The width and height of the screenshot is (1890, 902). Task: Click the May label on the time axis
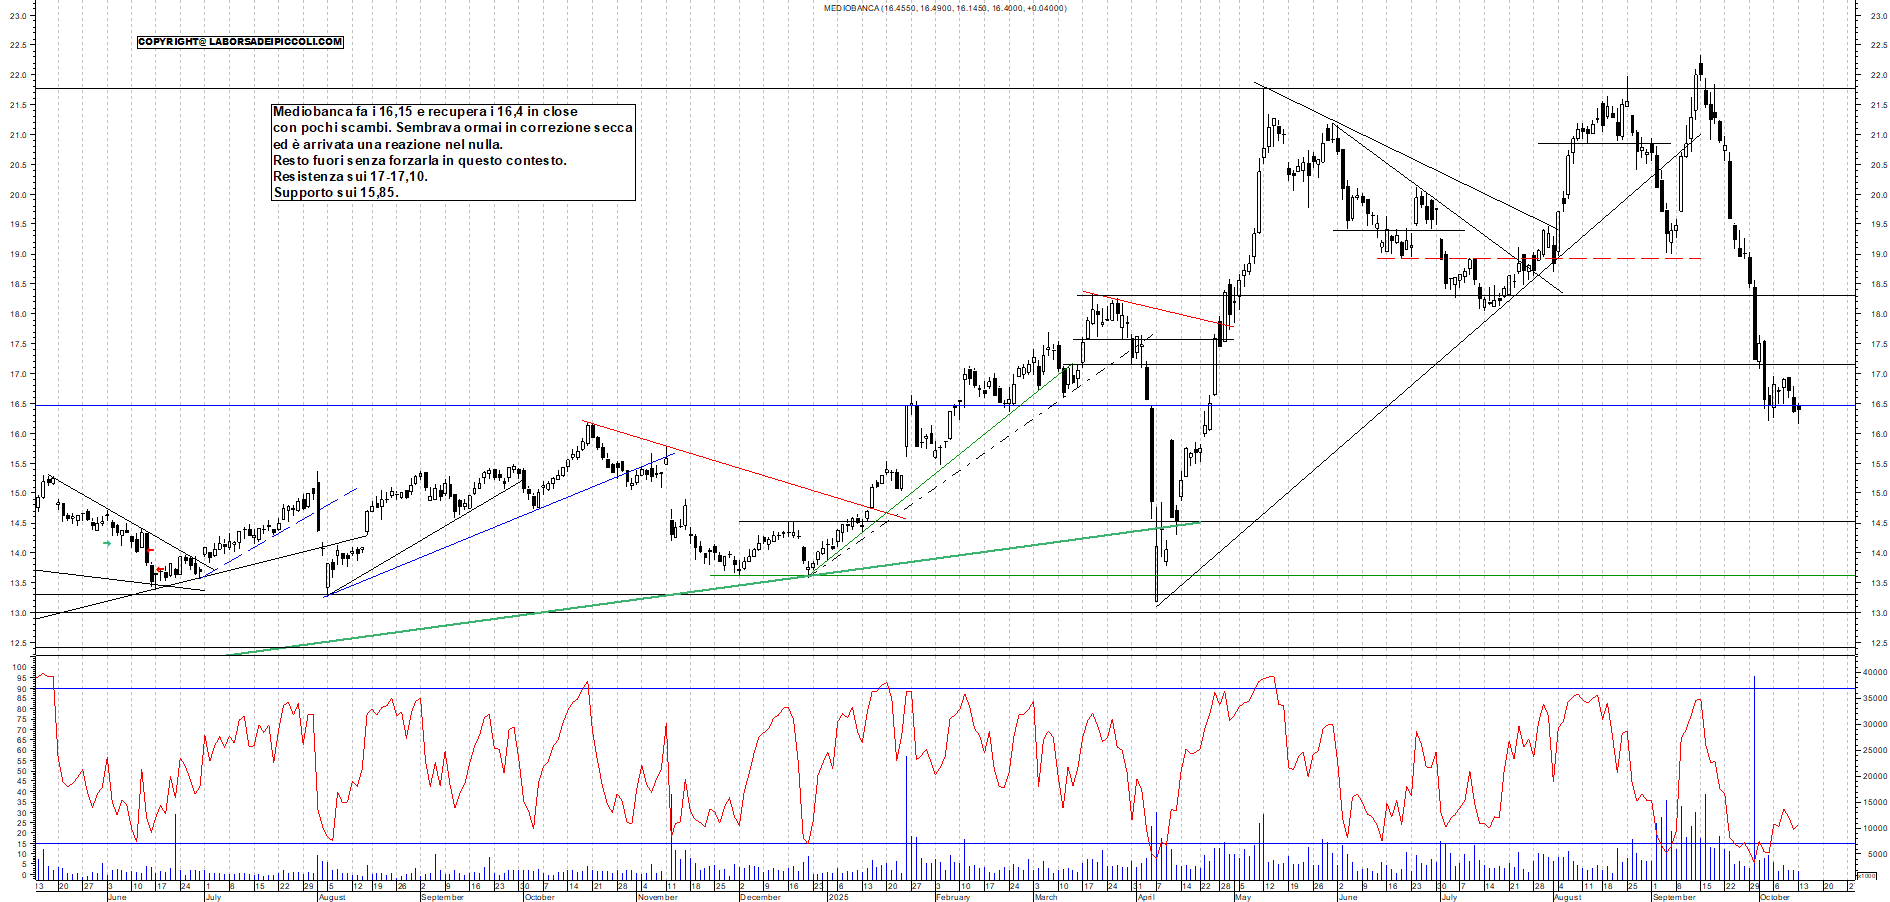[x=1242, y=897]
